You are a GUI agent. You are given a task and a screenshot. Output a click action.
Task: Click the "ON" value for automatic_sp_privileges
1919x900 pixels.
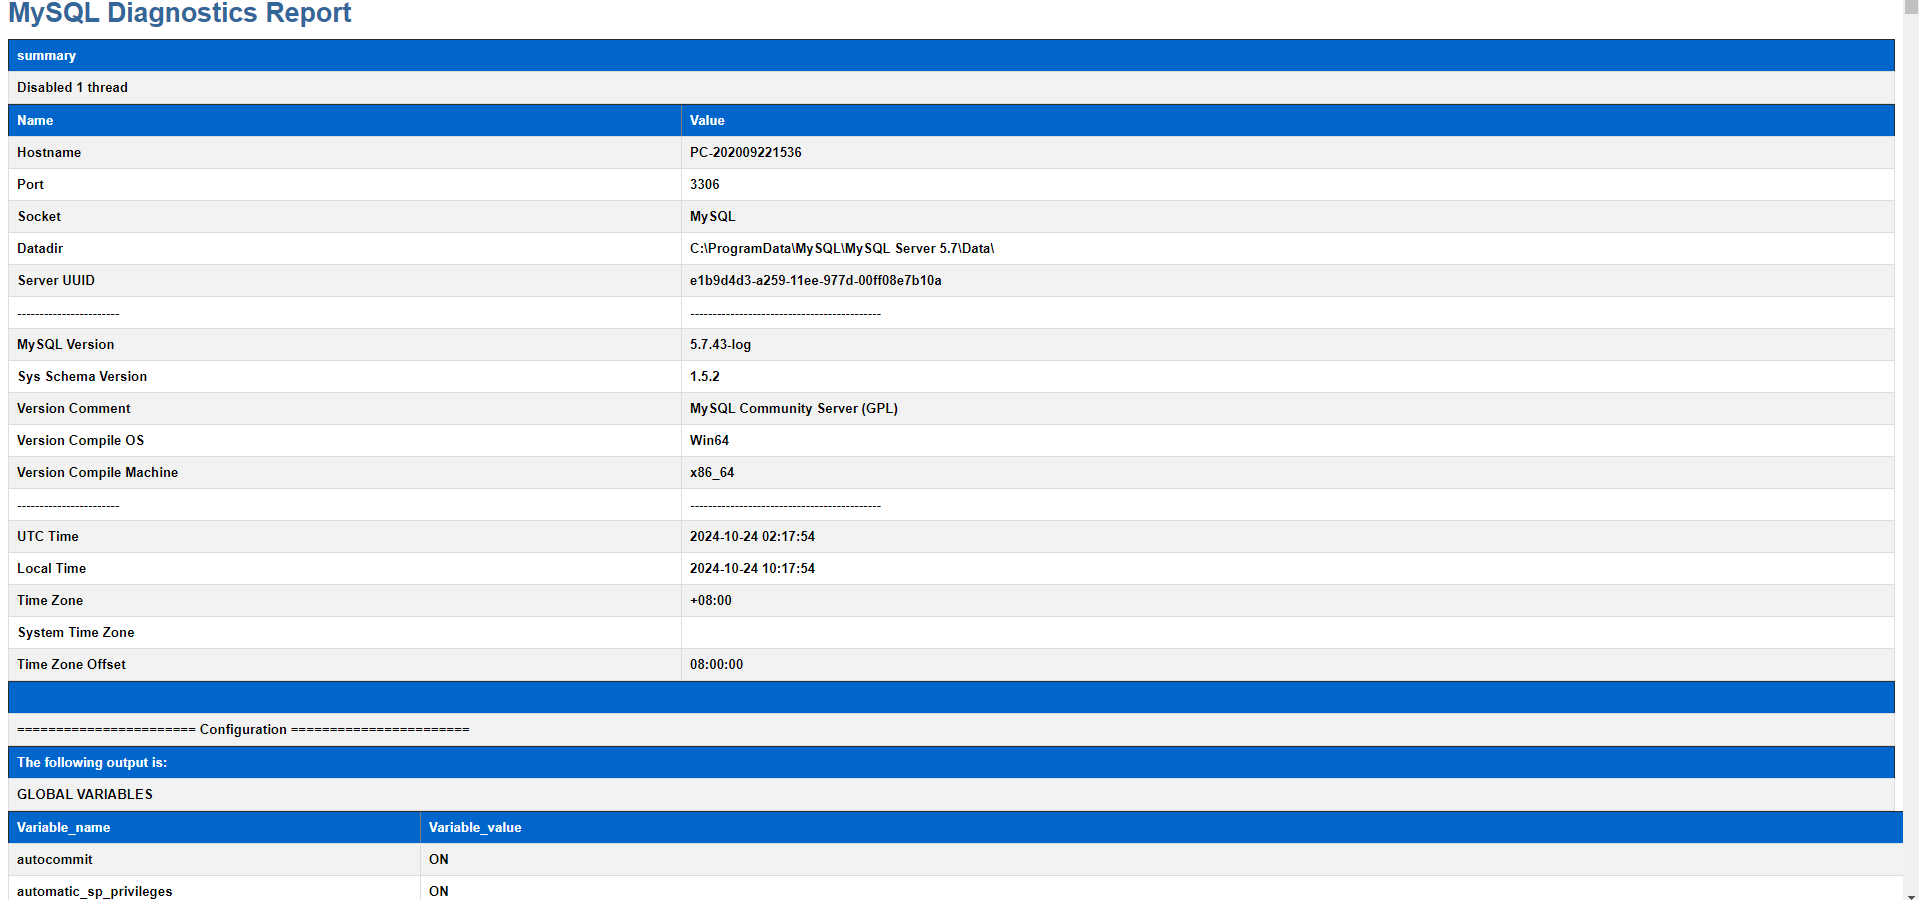(x=439, y=892)
